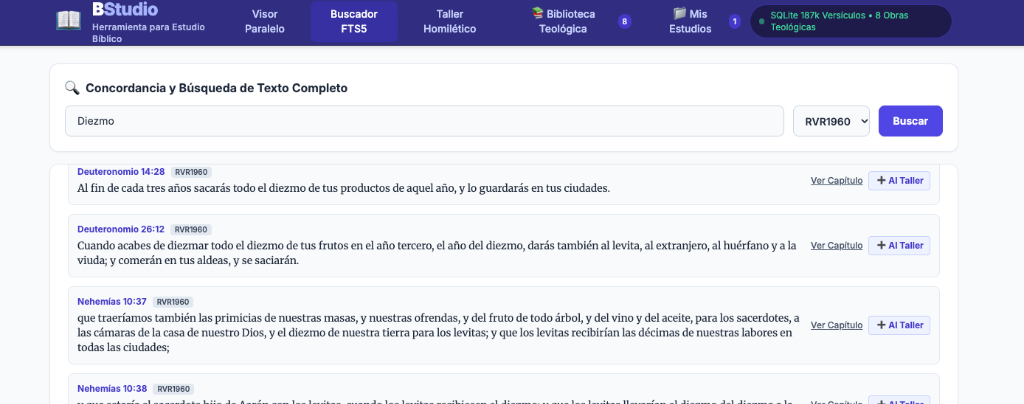Click the Deuteronomio 26:12 reference
Screen dimensions: 1024x404
121,229
